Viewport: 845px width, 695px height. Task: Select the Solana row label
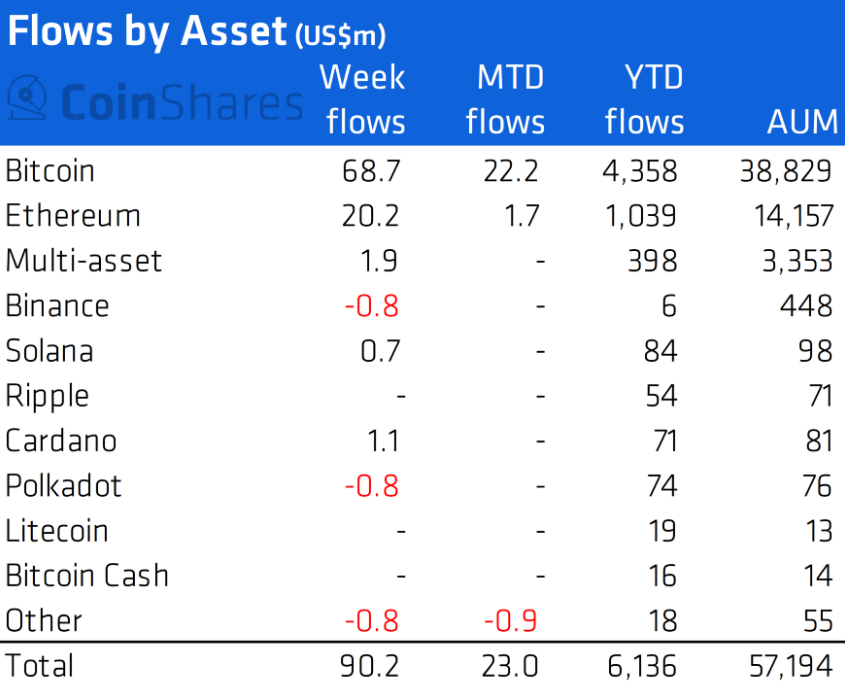click(x=50, y=351)
